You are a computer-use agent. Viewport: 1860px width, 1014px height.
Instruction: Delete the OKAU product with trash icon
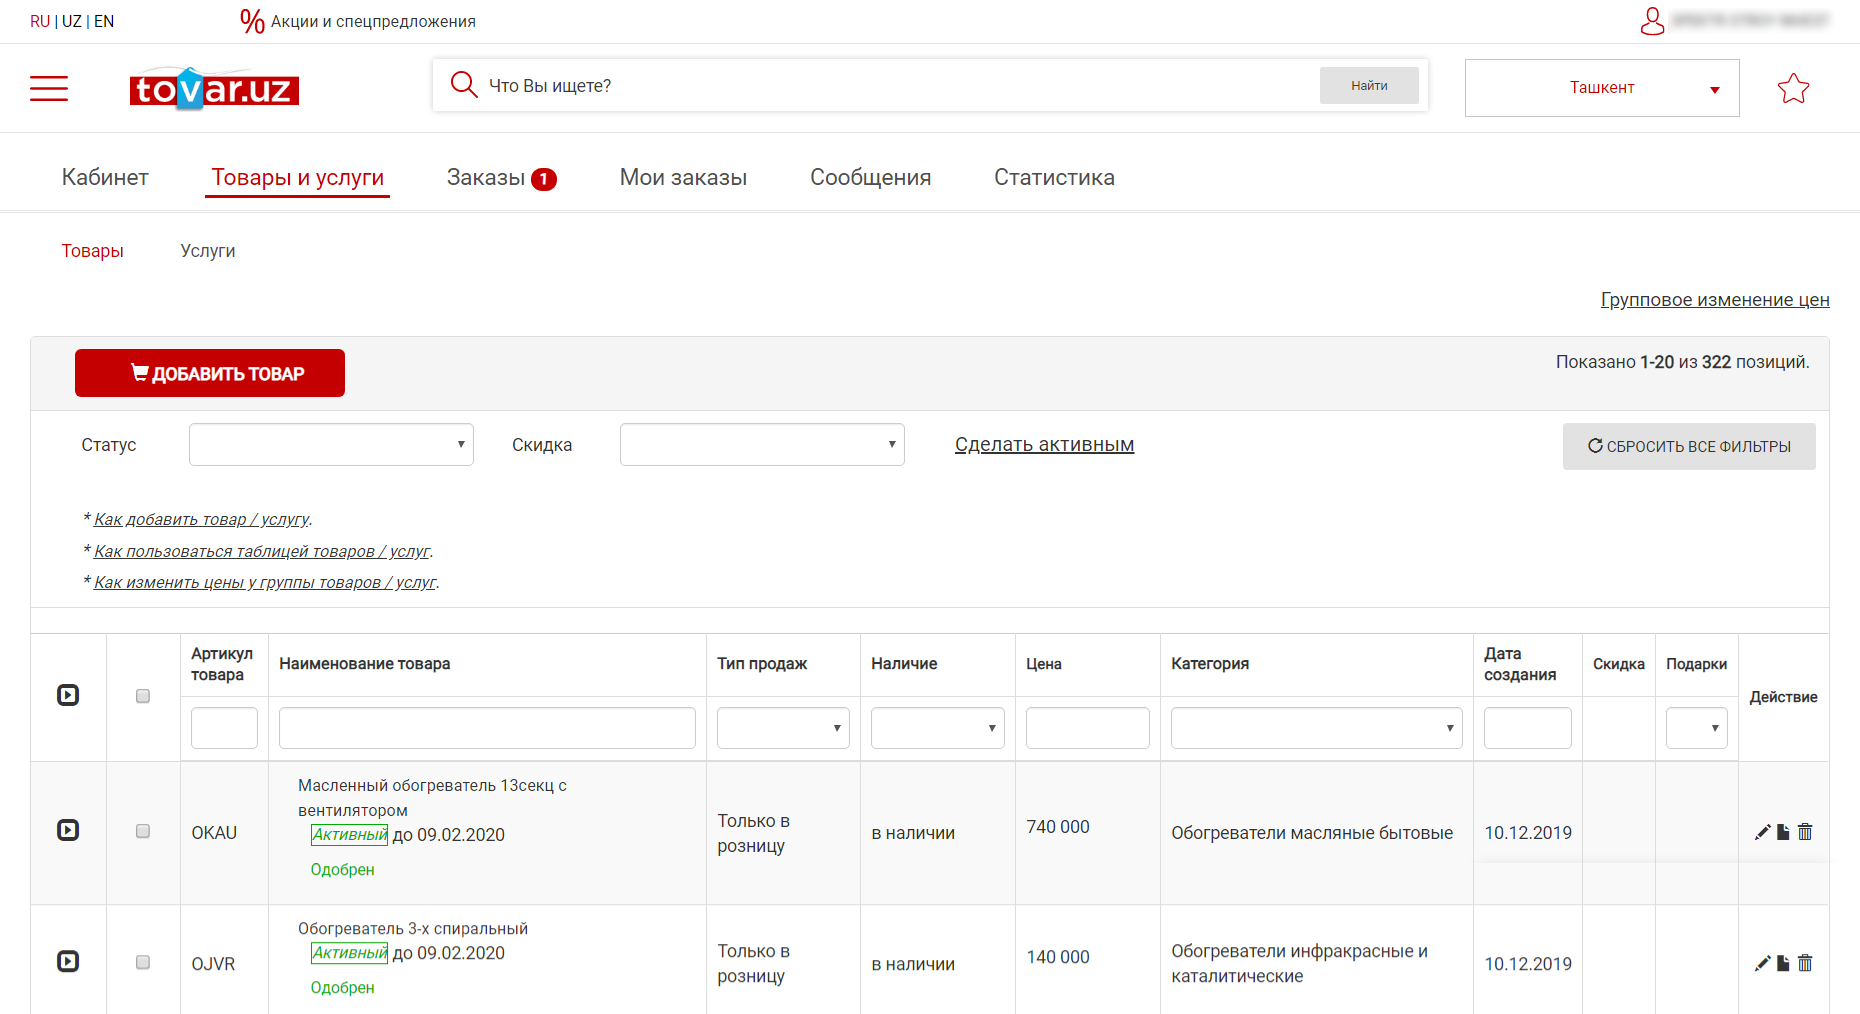tap(1805, 832)
